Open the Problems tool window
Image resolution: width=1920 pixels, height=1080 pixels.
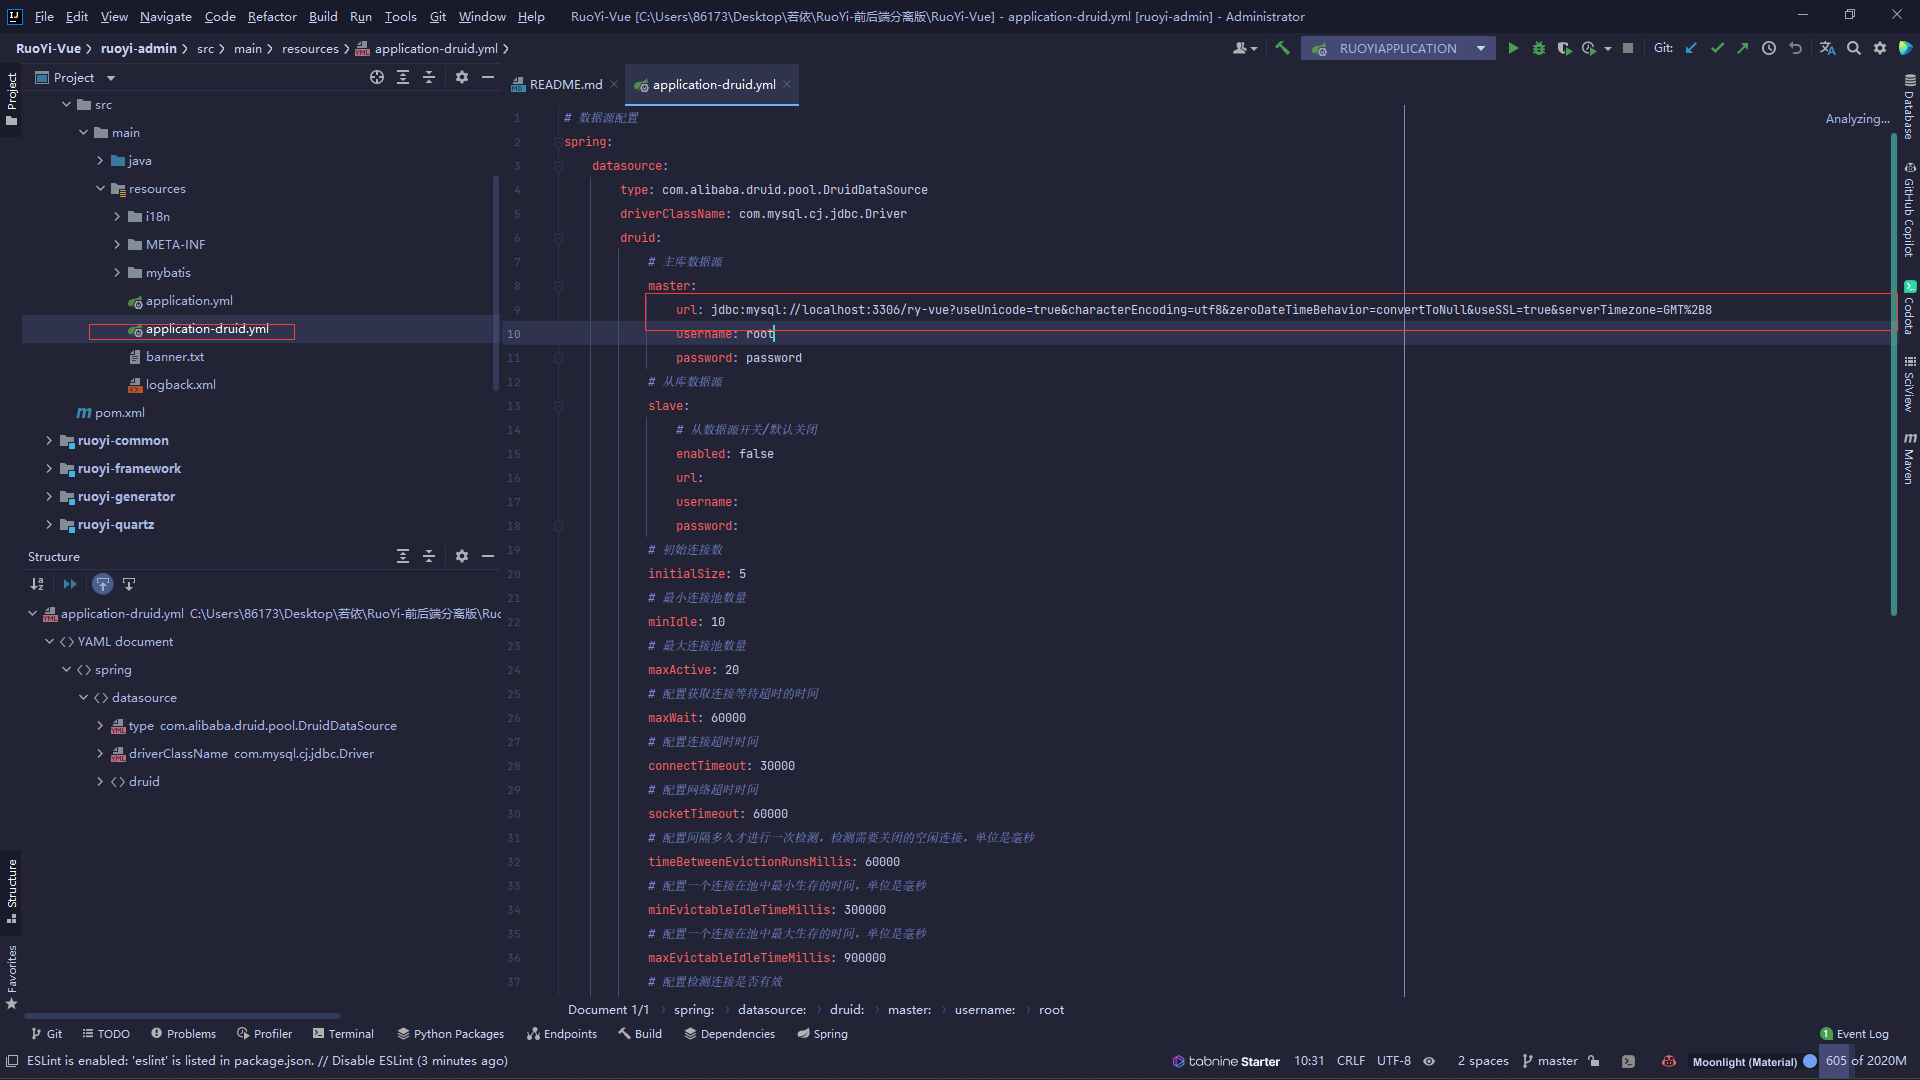click(184, 1033)
